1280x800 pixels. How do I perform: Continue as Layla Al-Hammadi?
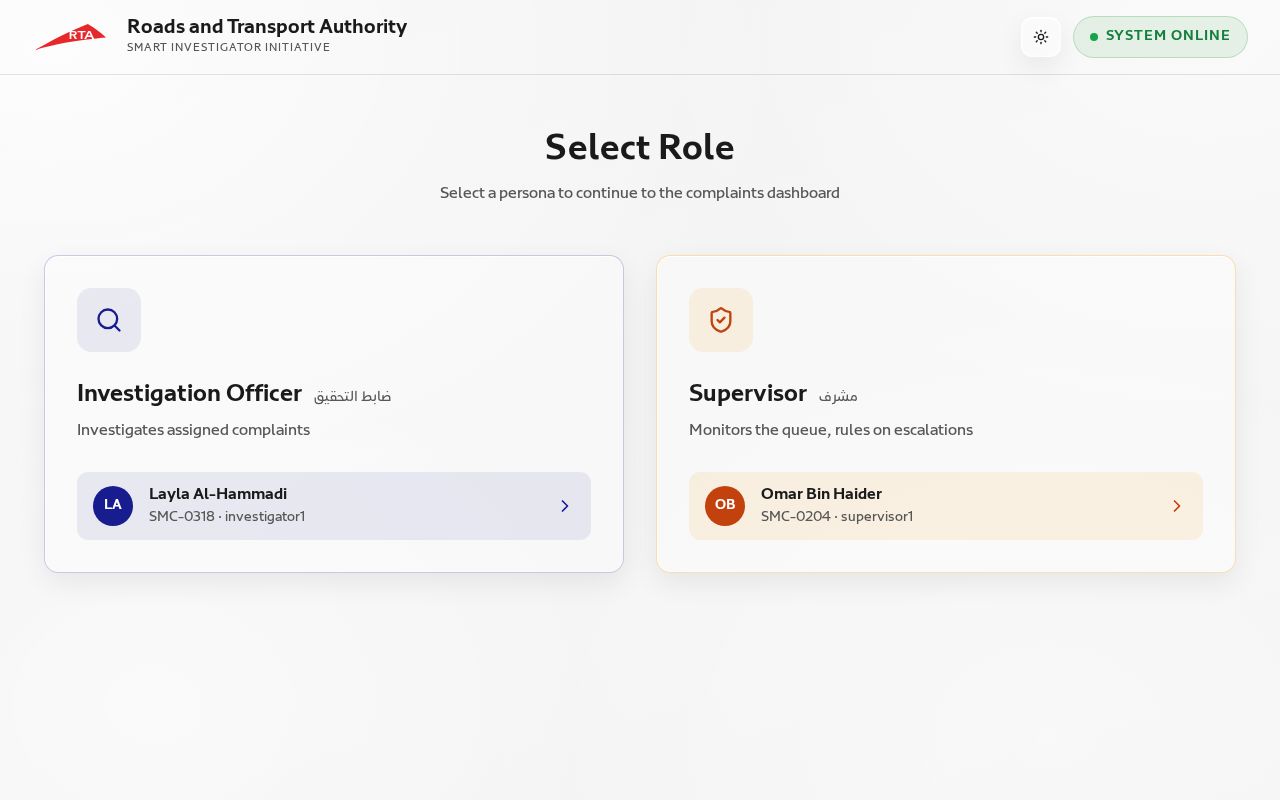[x=334, y=506]
